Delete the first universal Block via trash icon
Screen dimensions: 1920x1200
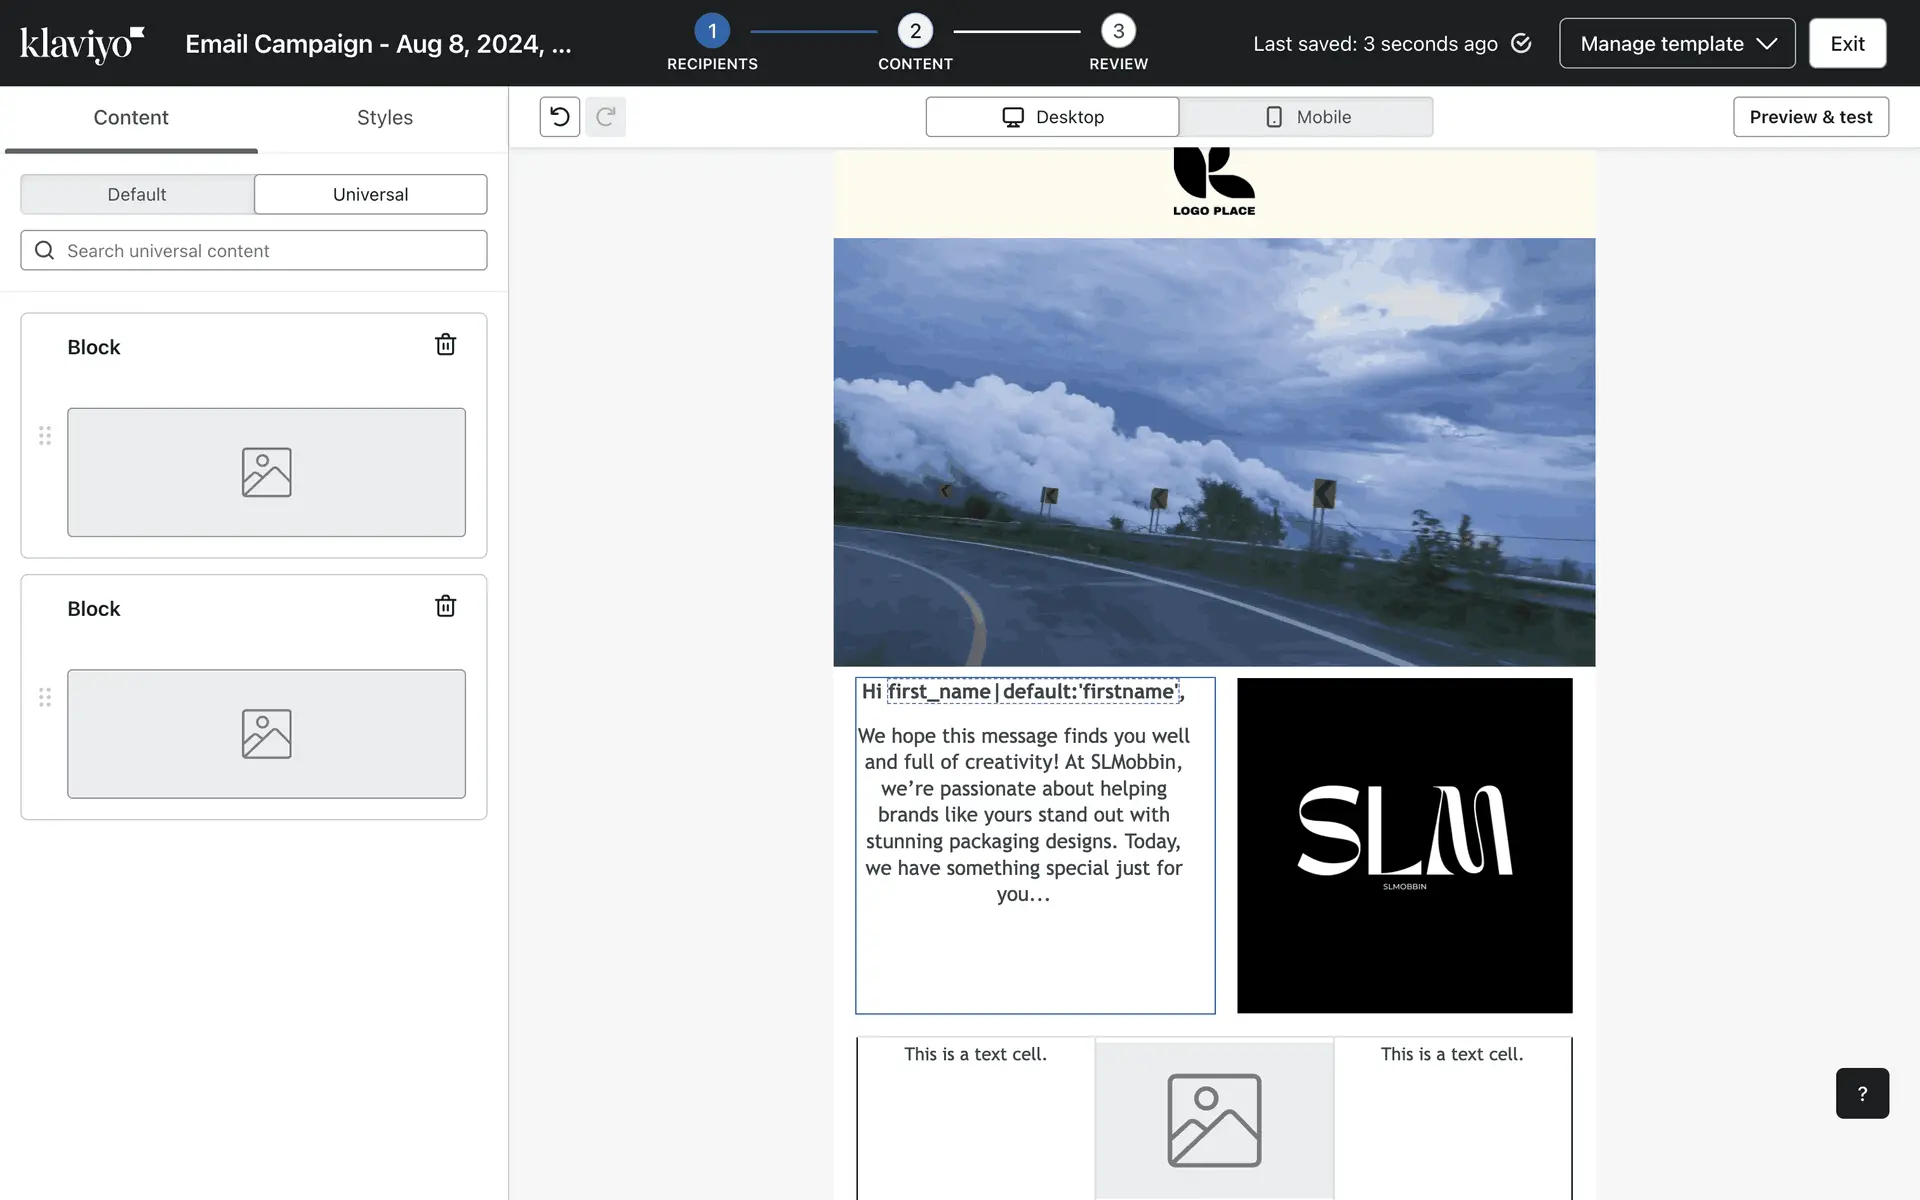coord(445,345)
